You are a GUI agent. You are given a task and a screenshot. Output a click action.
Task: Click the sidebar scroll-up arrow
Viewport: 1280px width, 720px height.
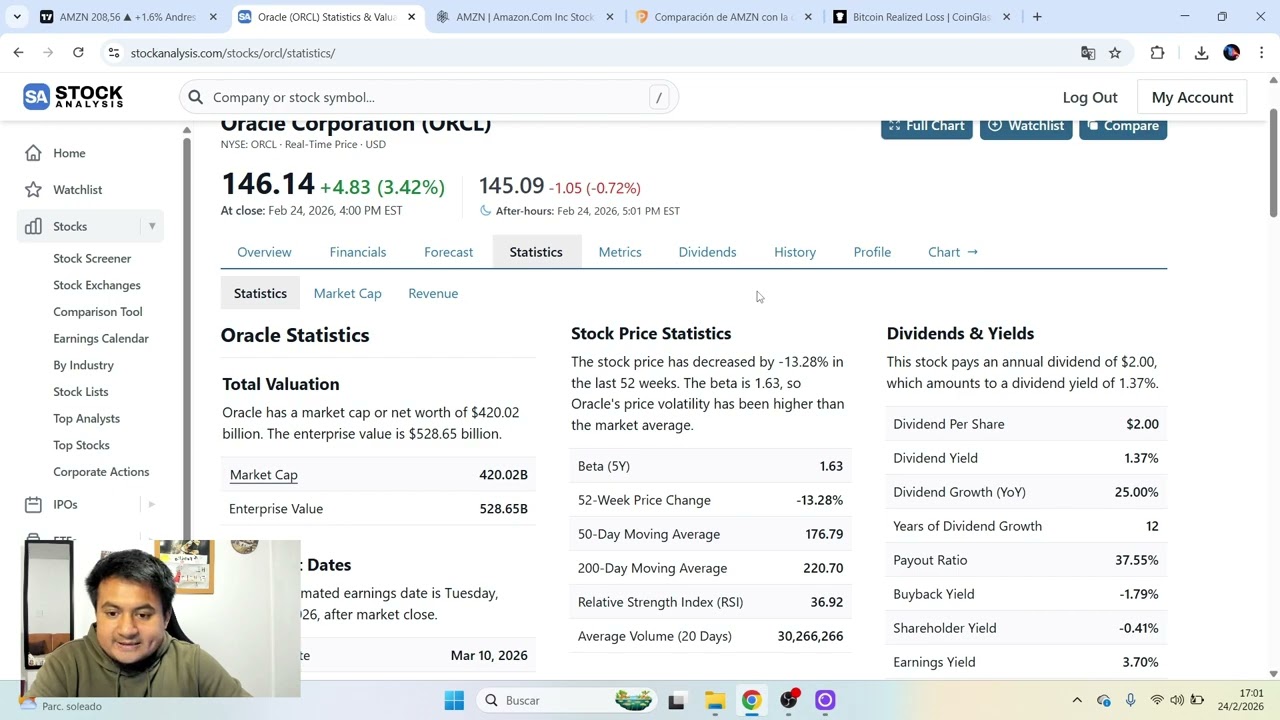click(186, 130)
